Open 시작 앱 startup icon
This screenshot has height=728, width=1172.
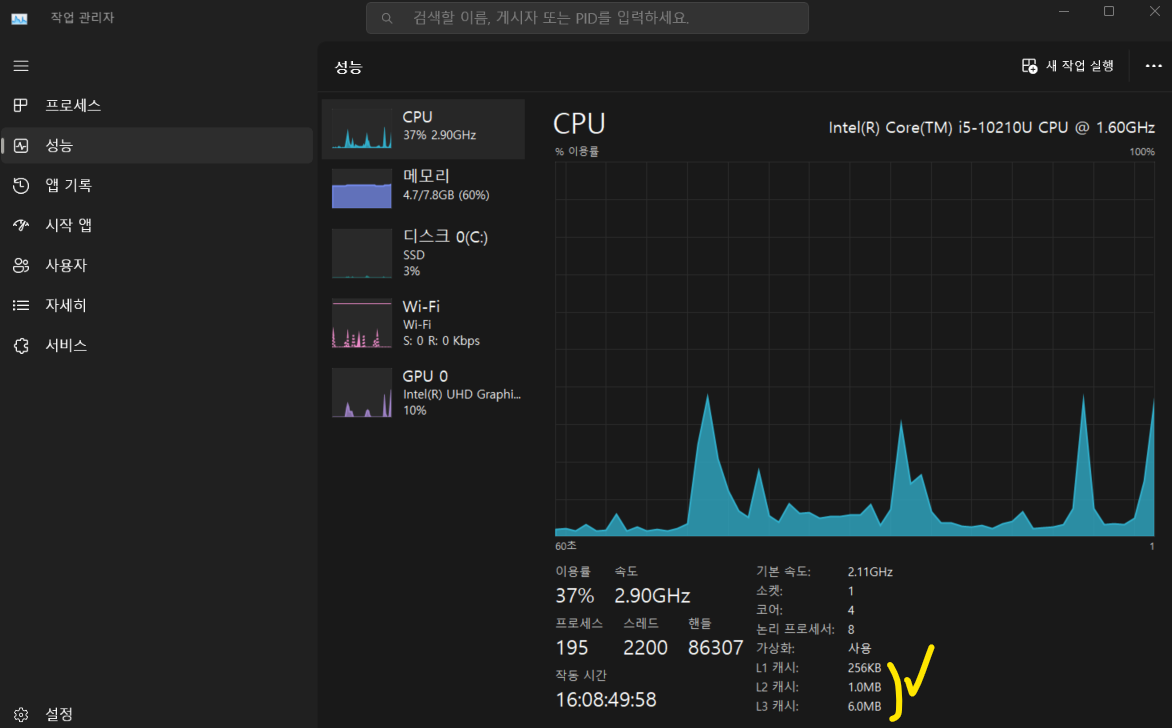21,225
